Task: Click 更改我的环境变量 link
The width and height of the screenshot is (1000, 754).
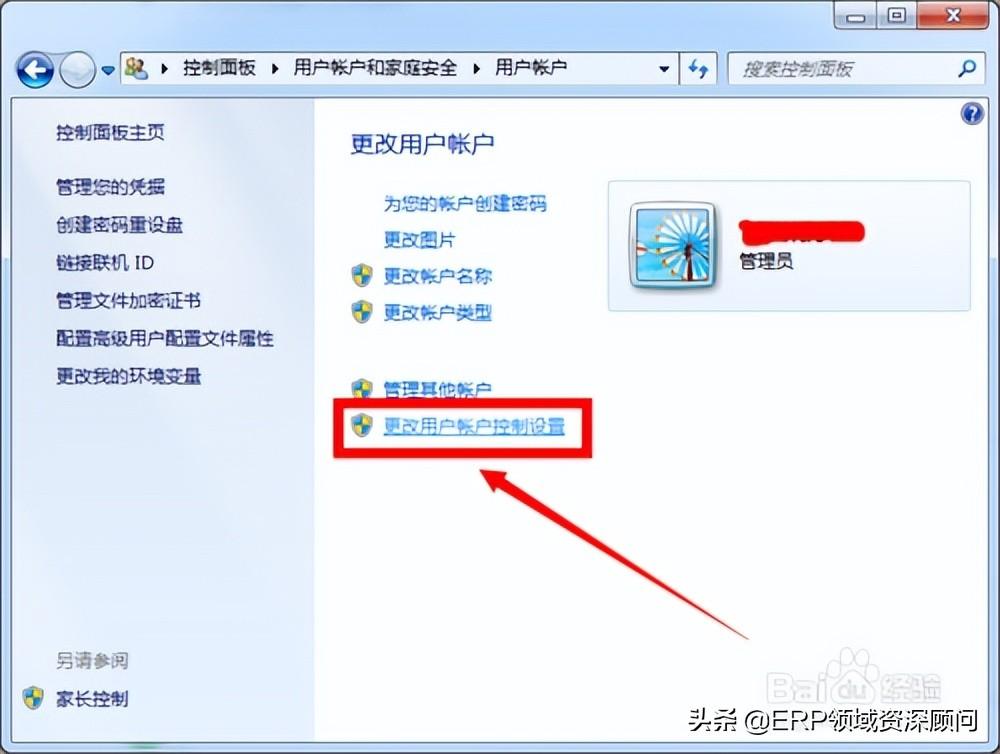Action: click(129, 376)
